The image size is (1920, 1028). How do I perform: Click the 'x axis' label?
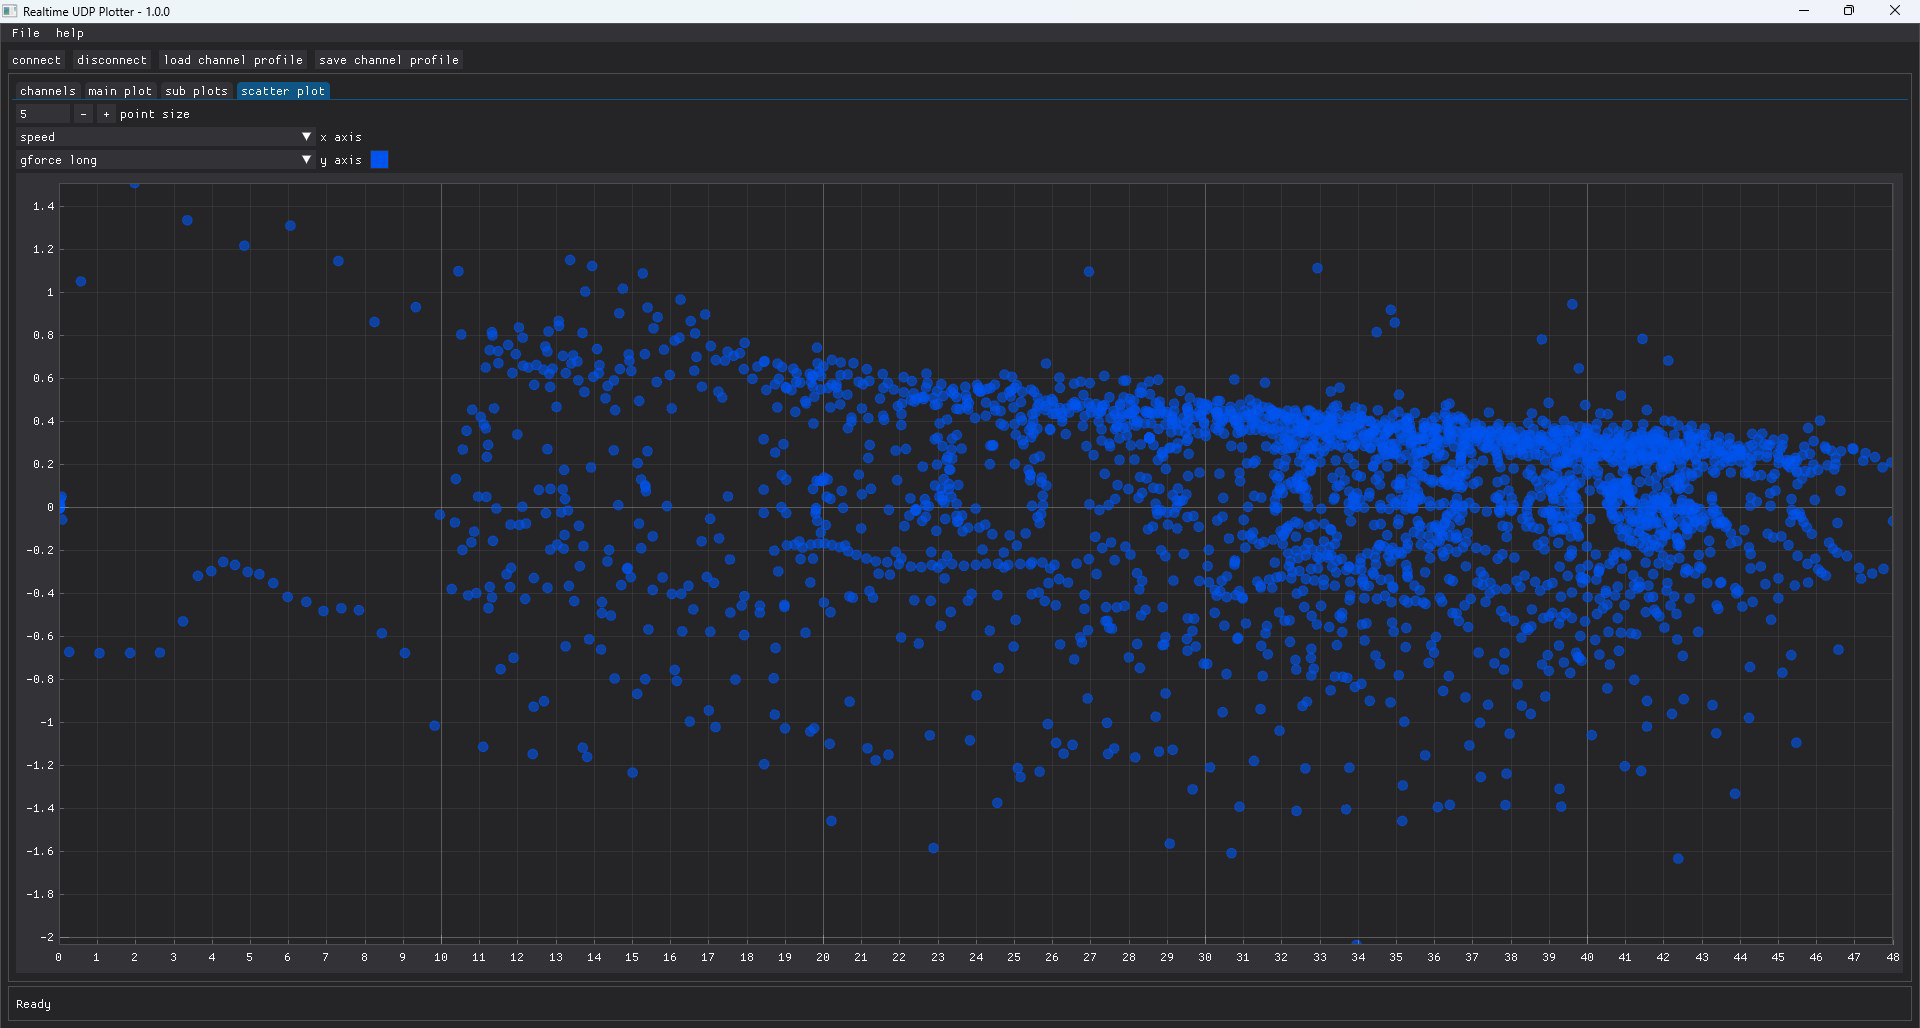tap(341, 137)
